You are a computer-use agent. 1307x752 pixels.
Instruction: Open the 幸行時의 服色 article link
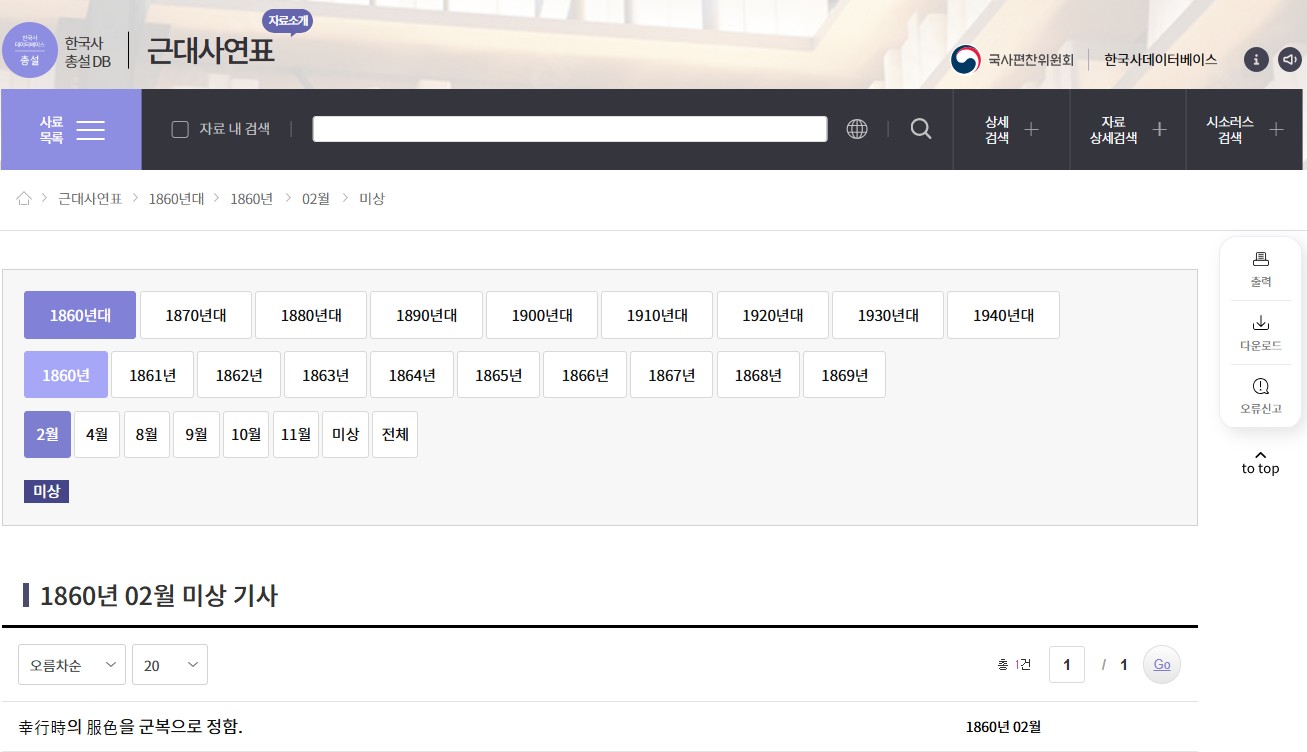click(131, 727)
